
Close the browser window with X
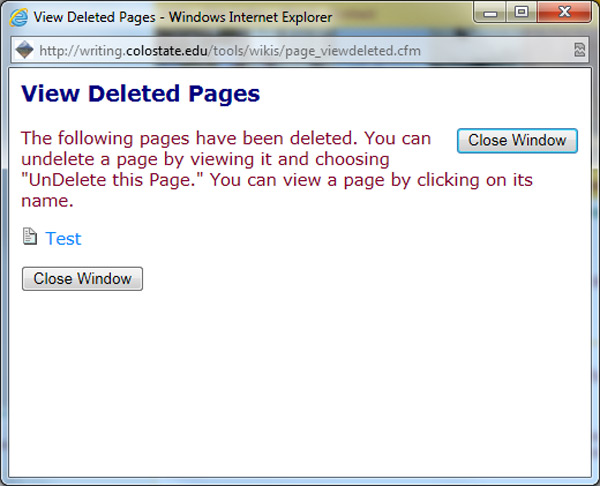[564, 13]
